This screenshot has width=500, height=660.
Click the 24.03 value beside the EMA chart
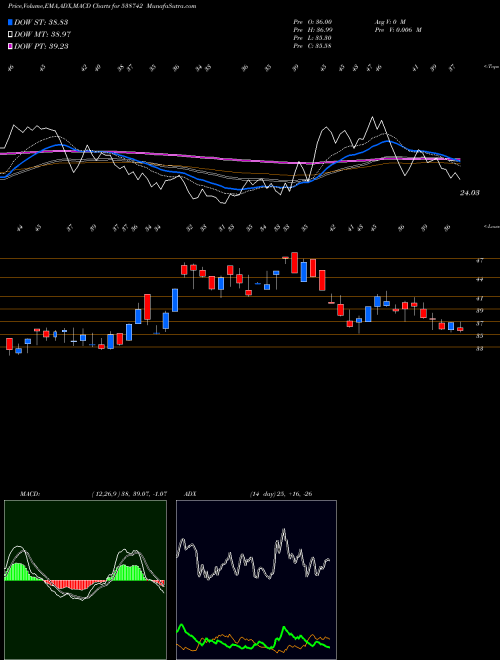pos(470,193)
